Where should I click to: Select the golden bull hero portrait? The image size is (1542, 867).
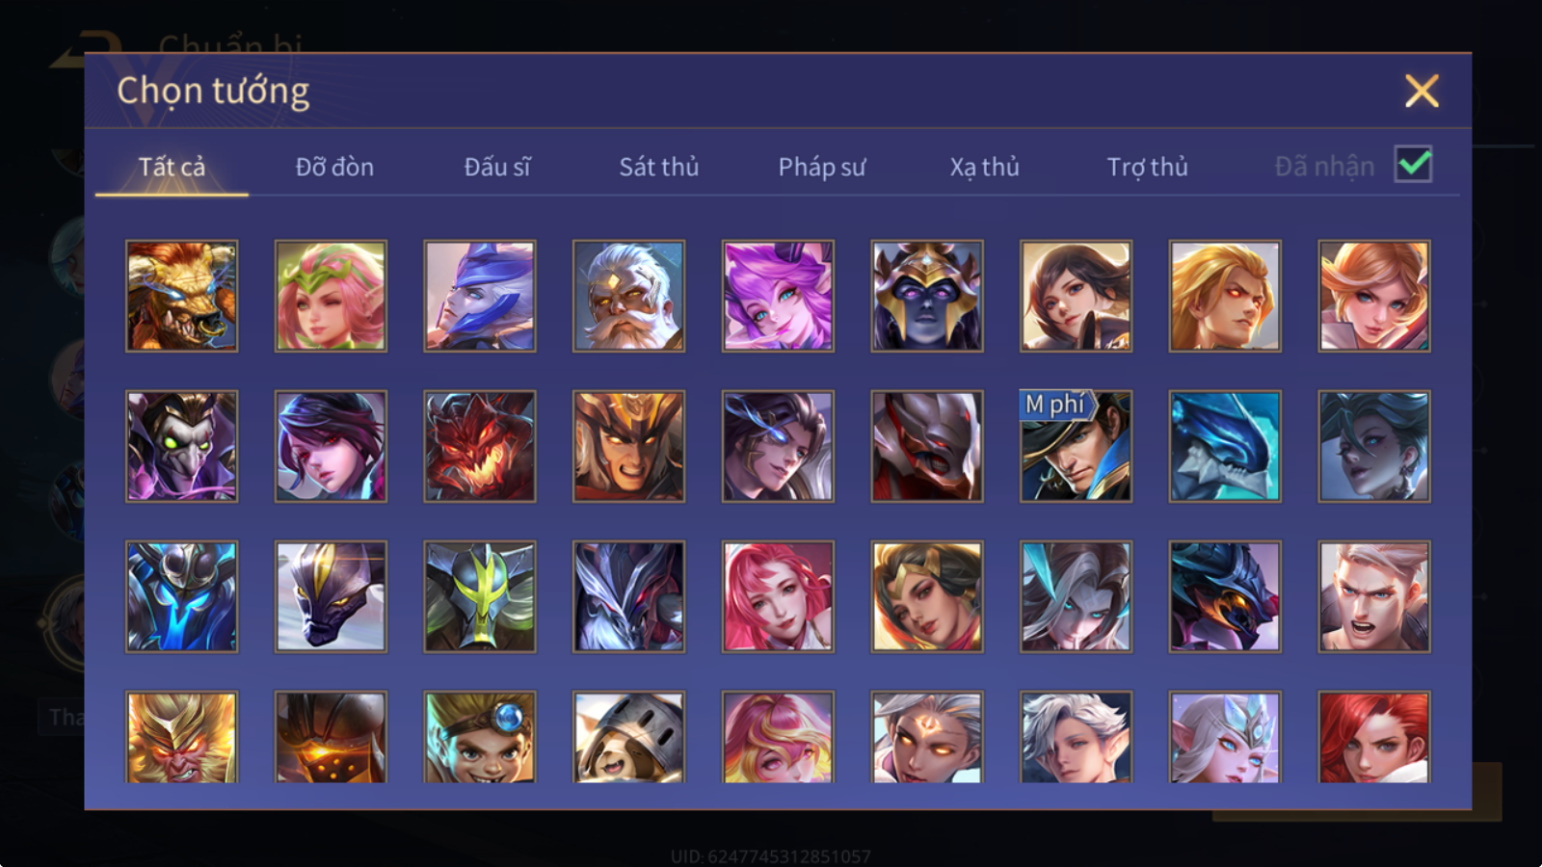click(x=182, y=296)
